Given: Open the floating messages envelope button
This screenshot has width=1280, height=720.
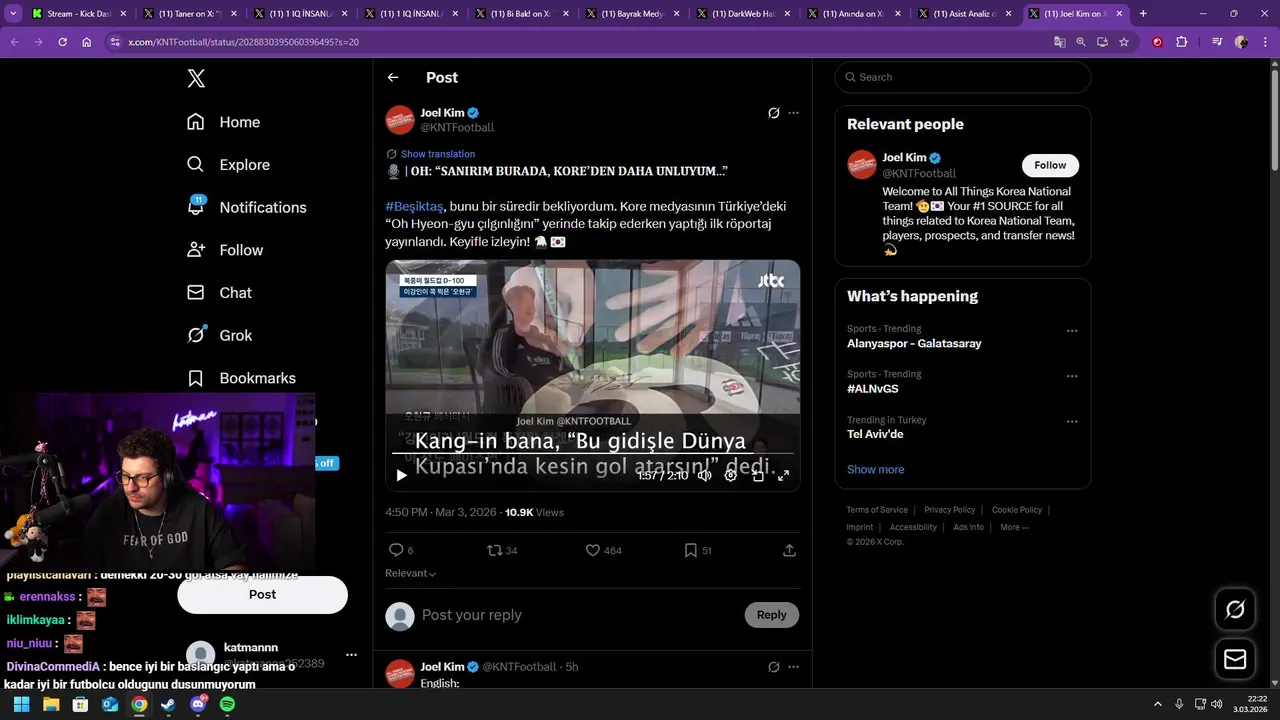Looking at the screenshot, I should click(x=1235, y=659).
